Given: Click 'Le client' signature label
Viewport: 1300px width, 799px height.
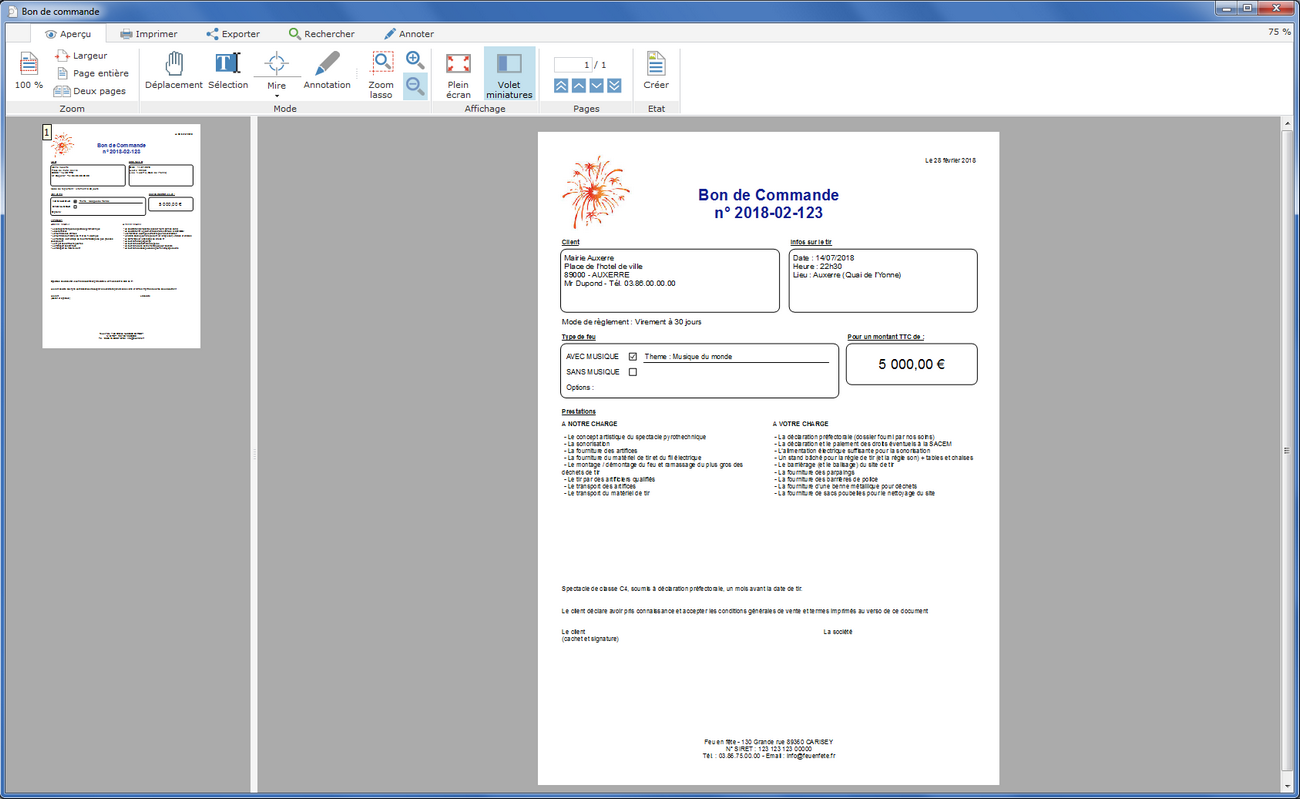Looking at the screenshot, I should click(574, 632).
